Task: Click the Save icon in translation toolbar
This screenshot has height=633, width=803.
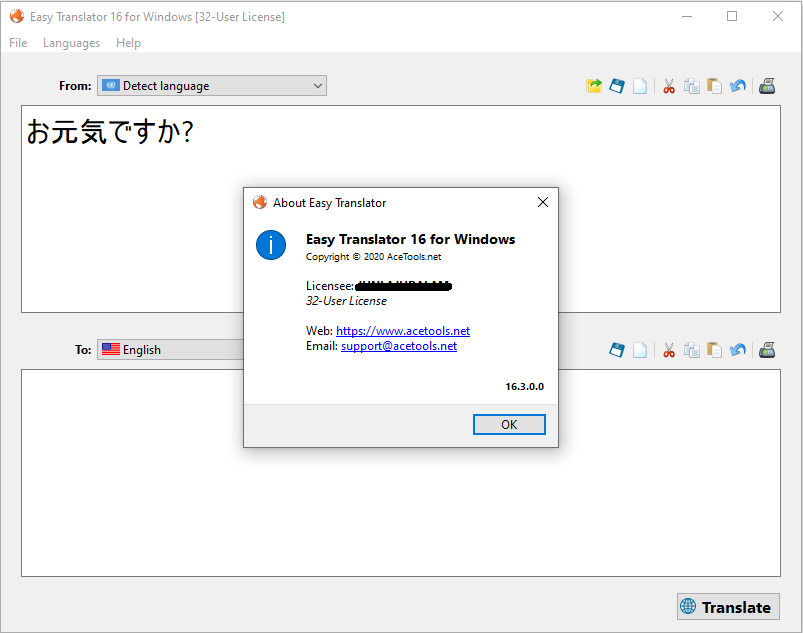Action: tap(617, 350)
